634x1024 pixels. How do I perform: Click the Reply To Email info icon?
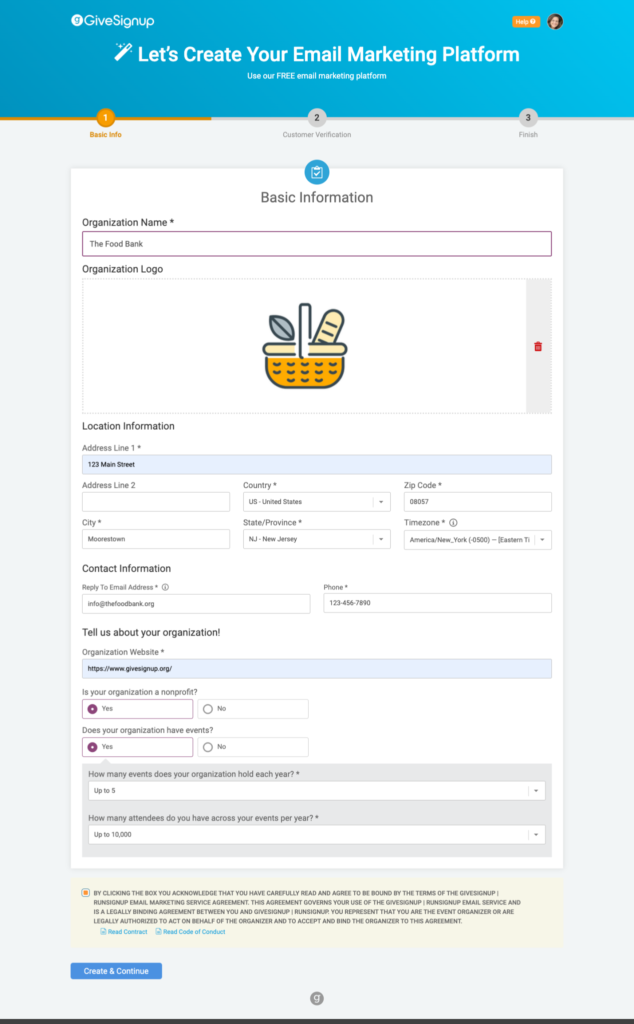point(165,587)
